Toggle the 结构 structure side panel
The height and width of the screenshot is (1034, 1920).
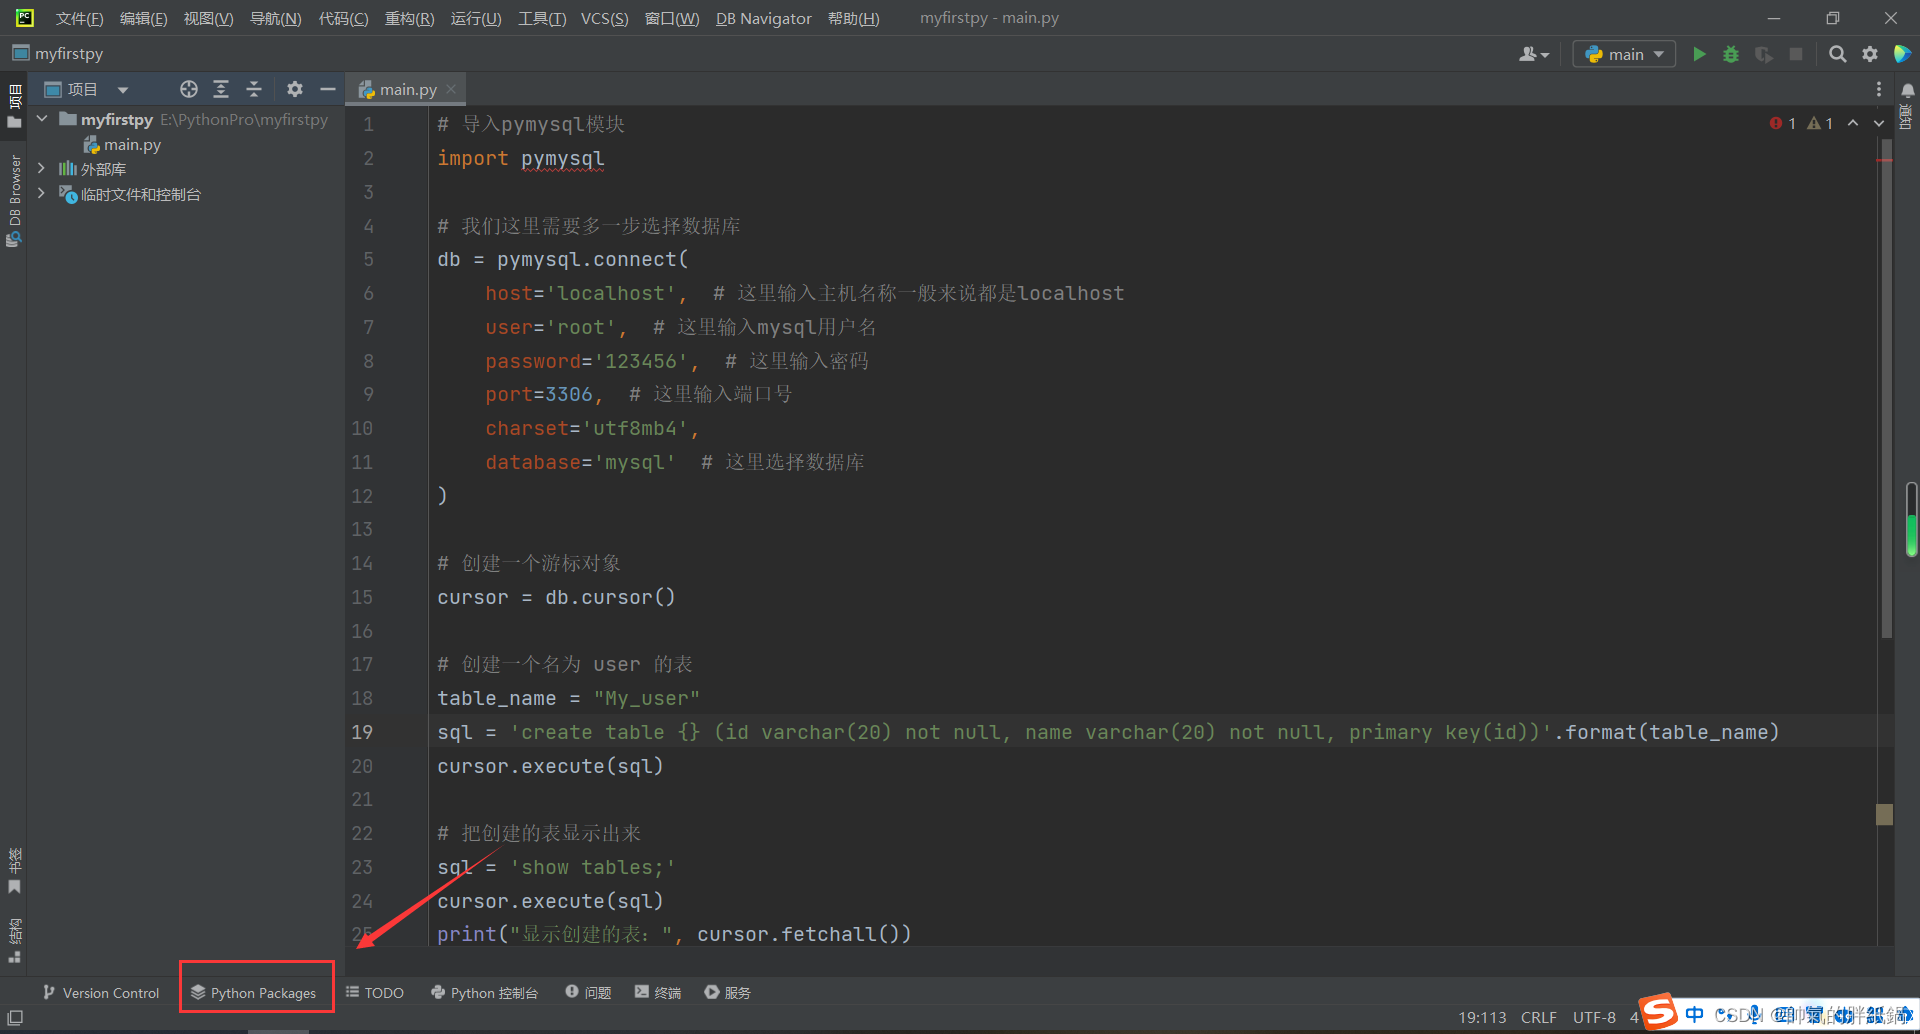point(14,940)
